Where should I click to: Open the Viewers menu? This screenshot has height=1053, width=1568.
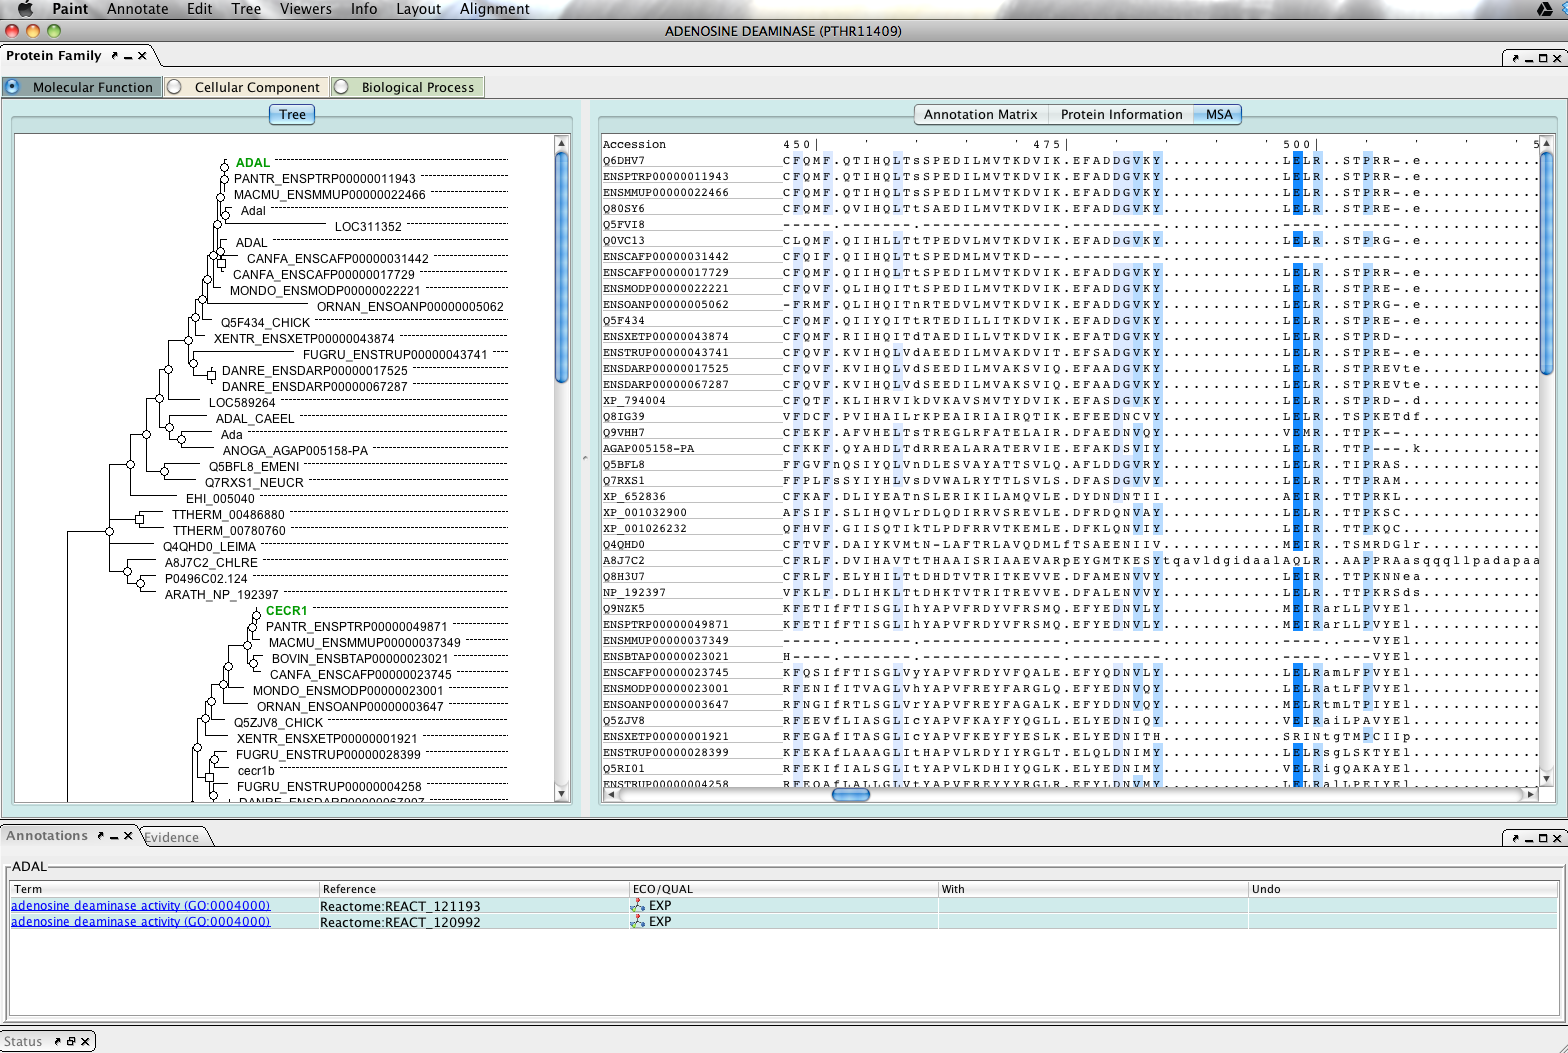pos(306,9)
